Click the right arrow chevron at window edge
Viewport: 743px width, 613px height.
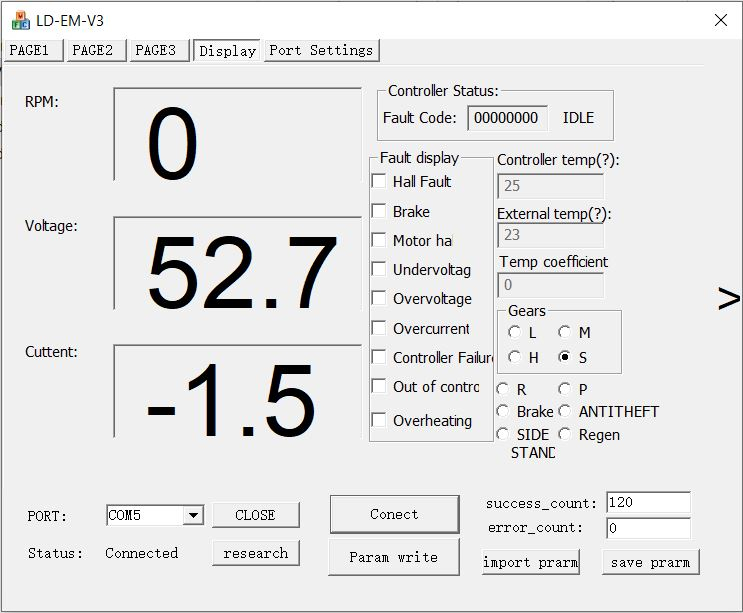pyautogui.click(x=729, y=298)
